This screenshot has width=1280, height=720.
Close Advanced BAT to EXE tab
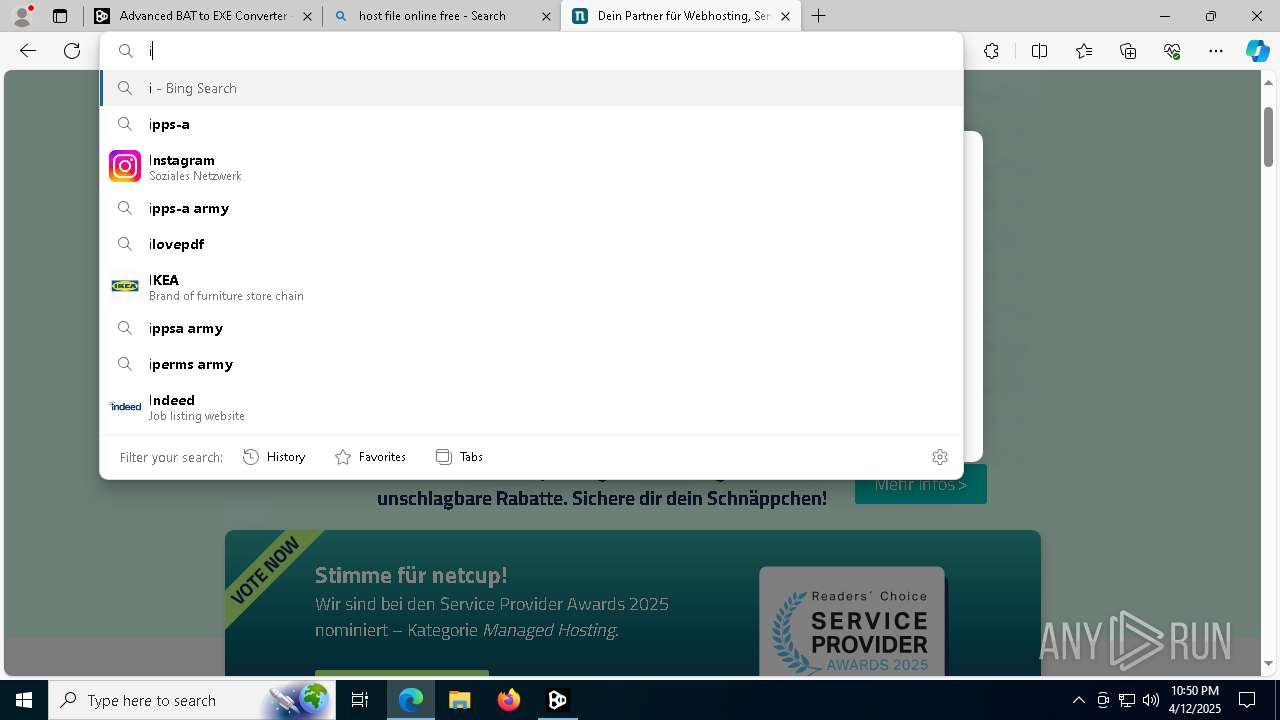pos(307,16)
